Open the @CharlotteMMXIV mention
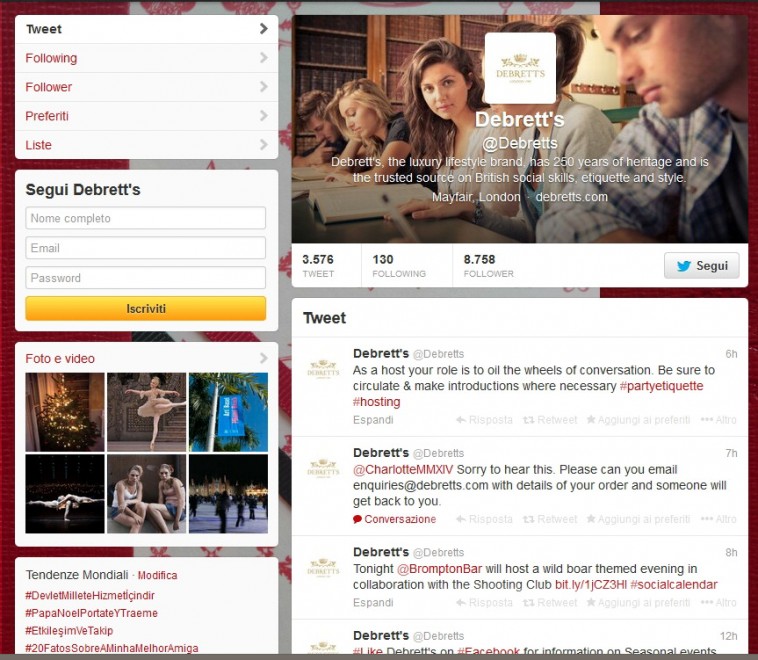The image size is (758, 660). click(403, 469)
